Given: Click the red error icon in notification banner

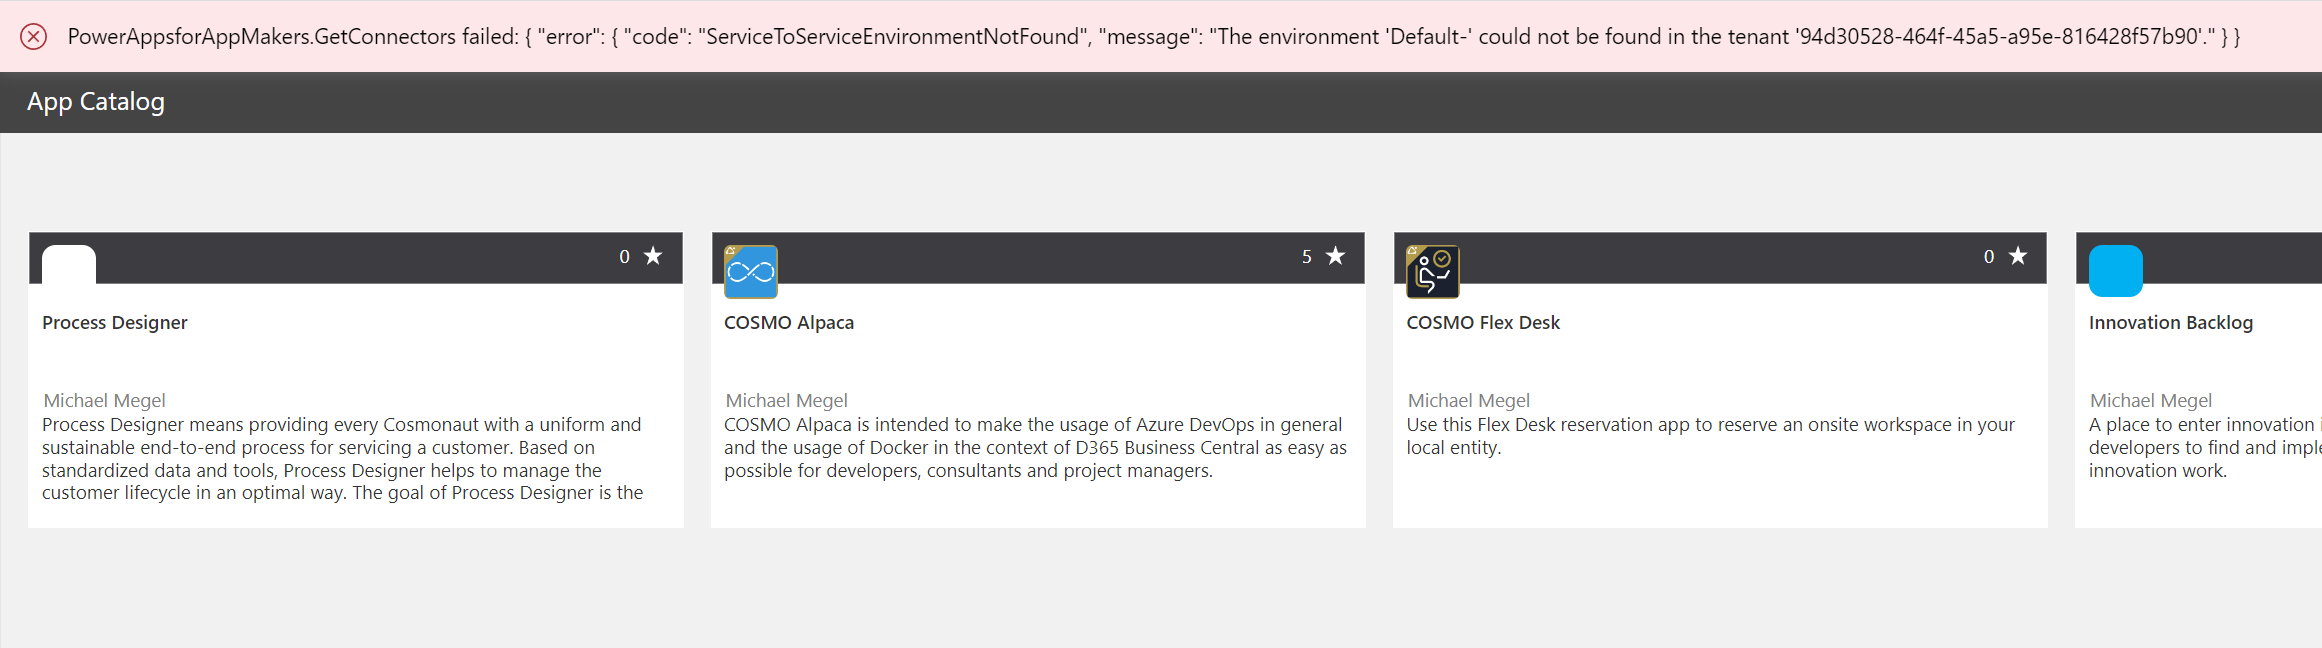Looking at the screenshot, I should coord(33,37).
